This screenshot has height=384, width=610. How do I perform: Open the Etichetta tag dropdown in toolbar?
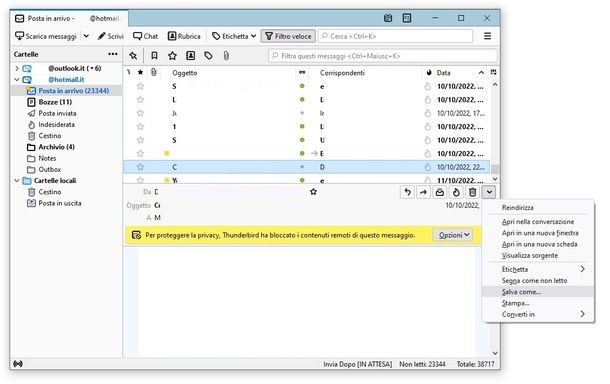coord(234,36)
